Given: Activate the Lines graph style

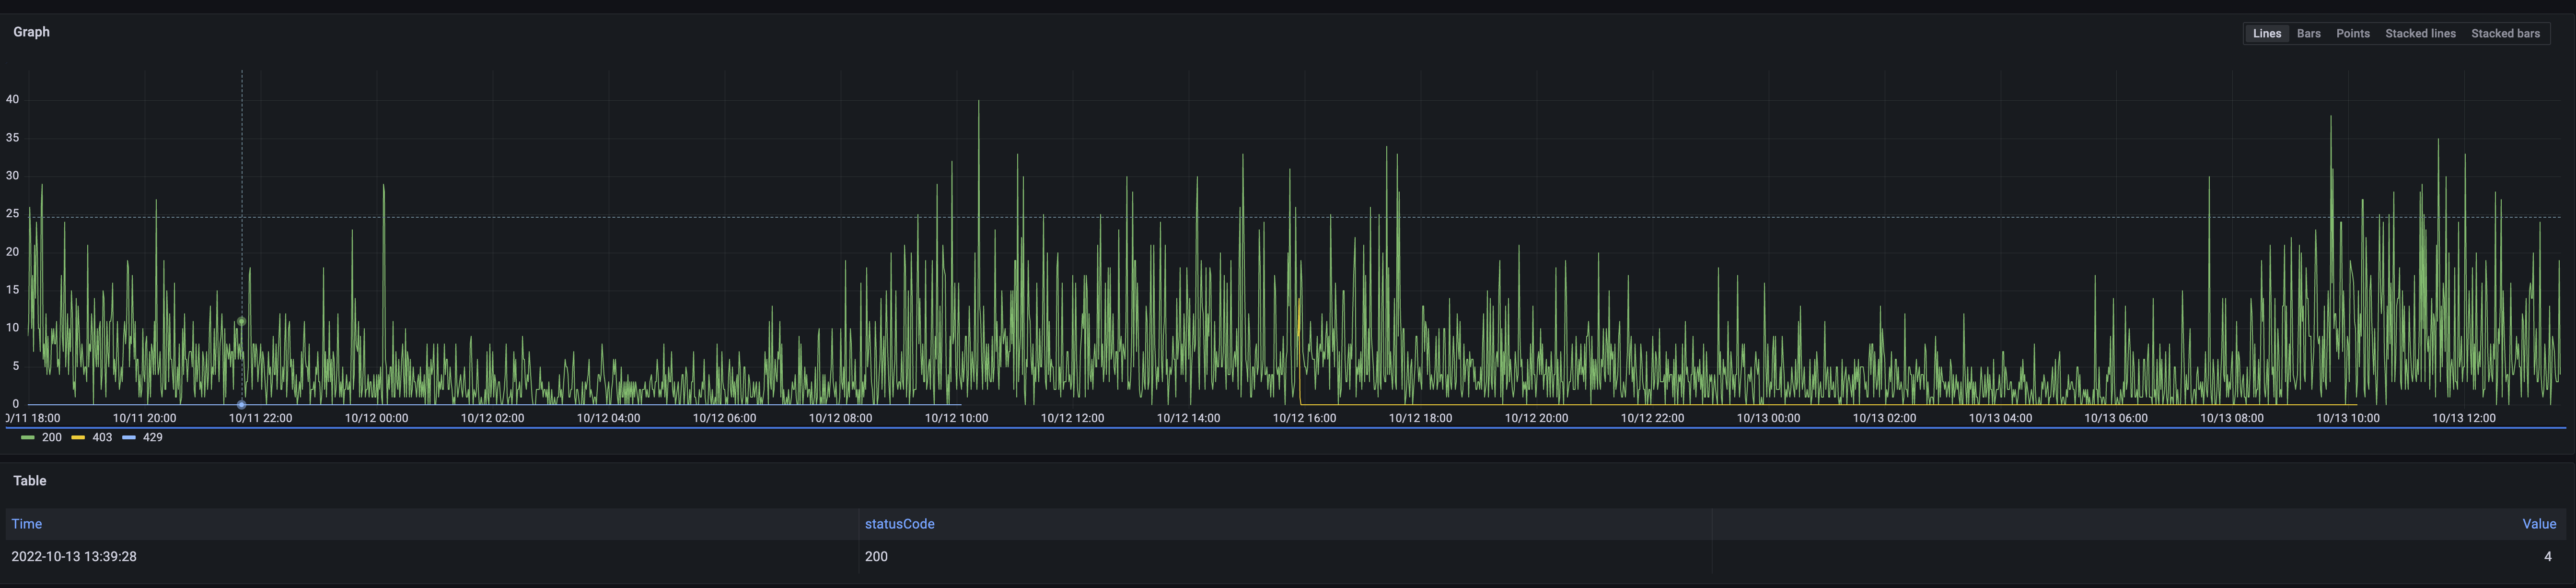Looking at the screenshot, I should [2266, 34].
